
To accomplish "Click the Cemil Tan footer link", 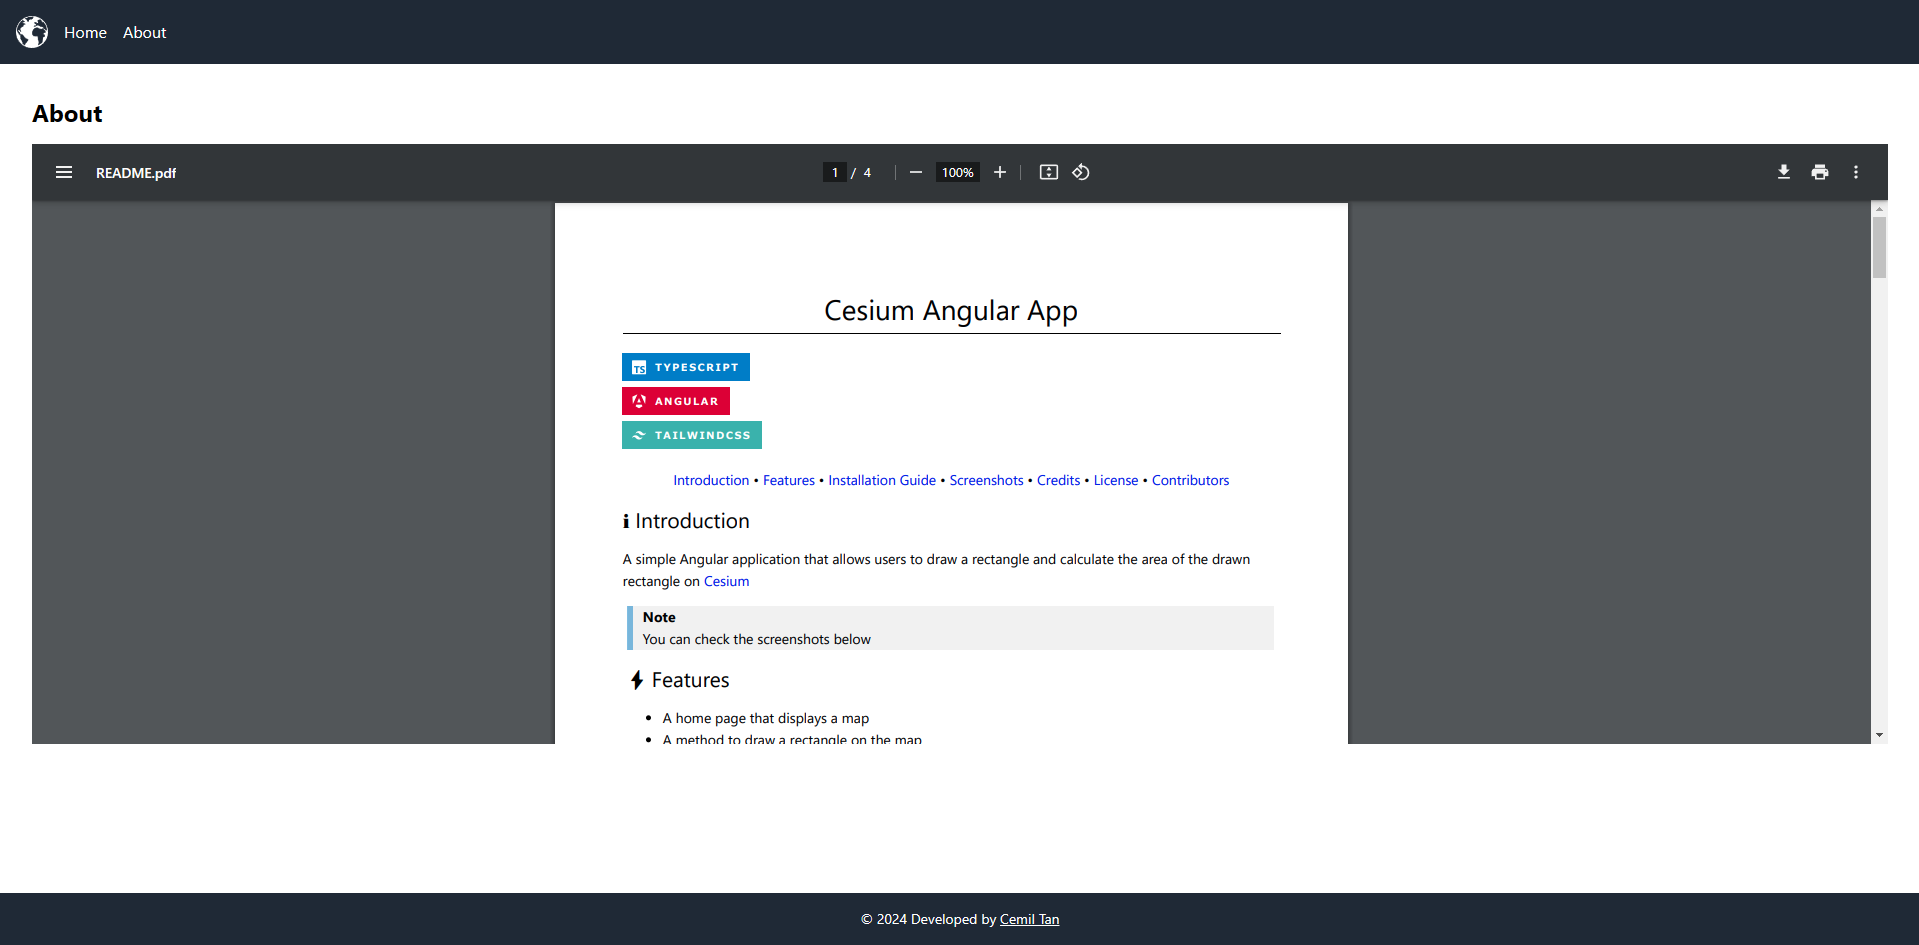I will coord(1029,919).
